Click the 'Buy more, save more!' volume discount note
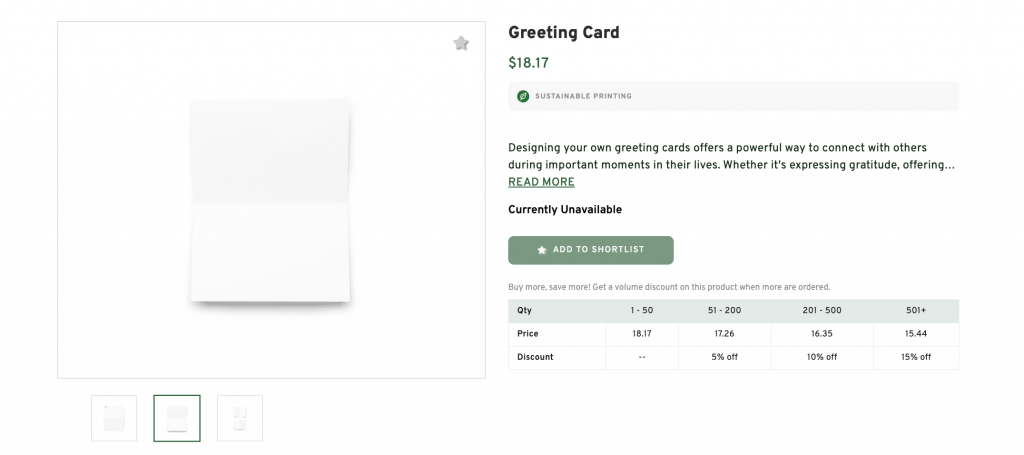 [x=669, y=287]
